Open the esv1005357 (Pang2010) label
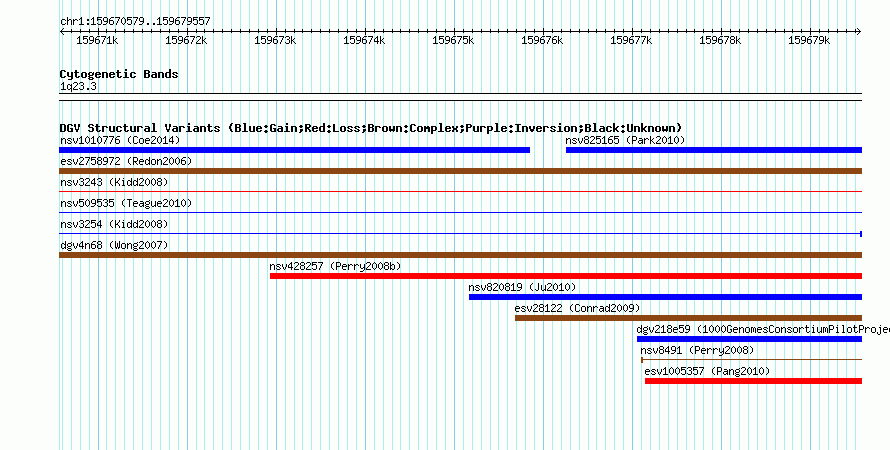This screenshot has height=450, width=890. tap(707, 371)
